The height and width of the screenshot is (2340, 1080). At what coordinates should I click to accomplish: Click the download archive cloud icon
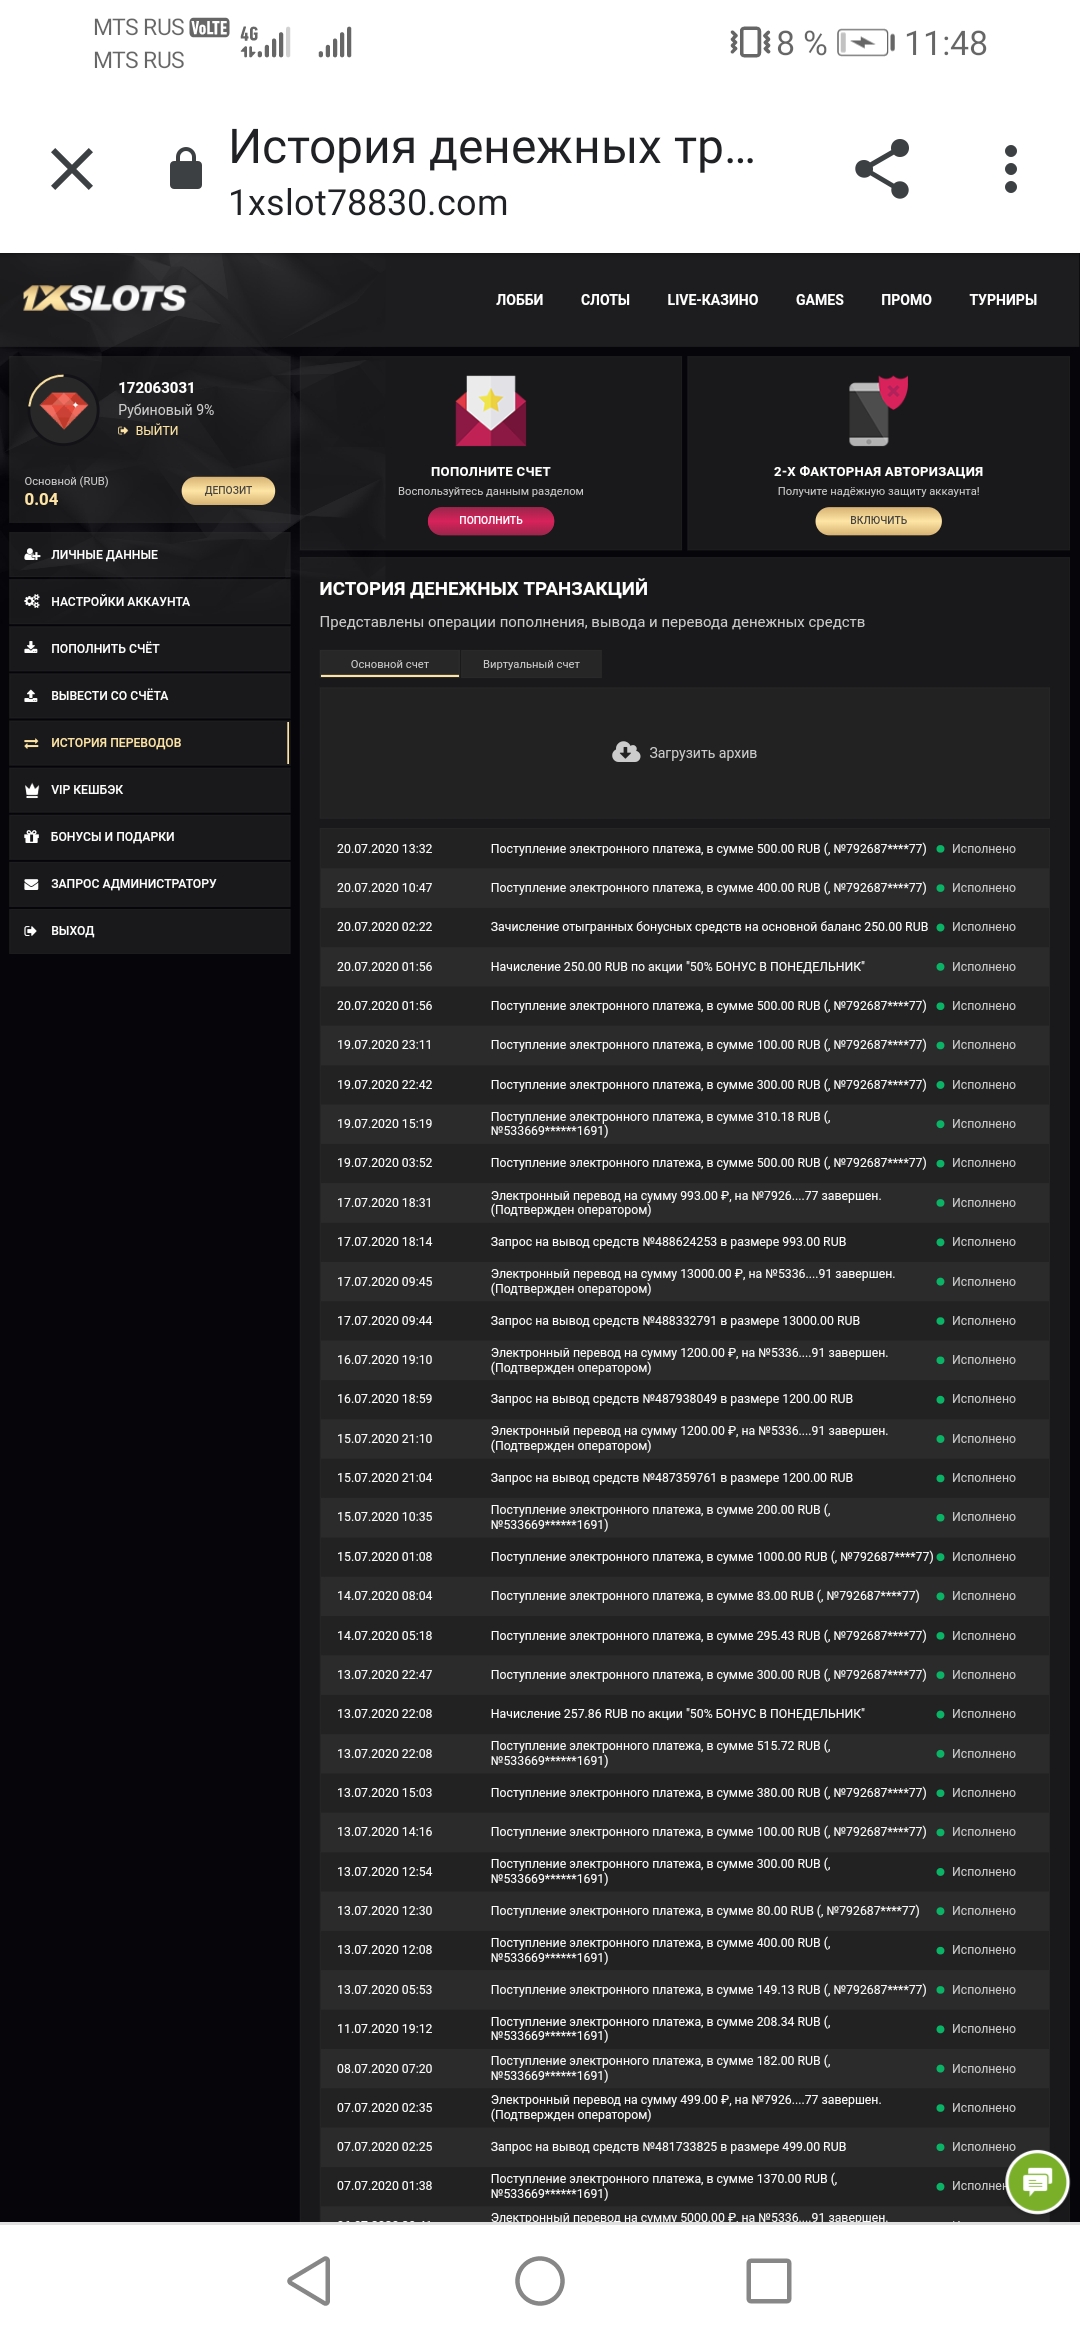click(x=626, y=752)
